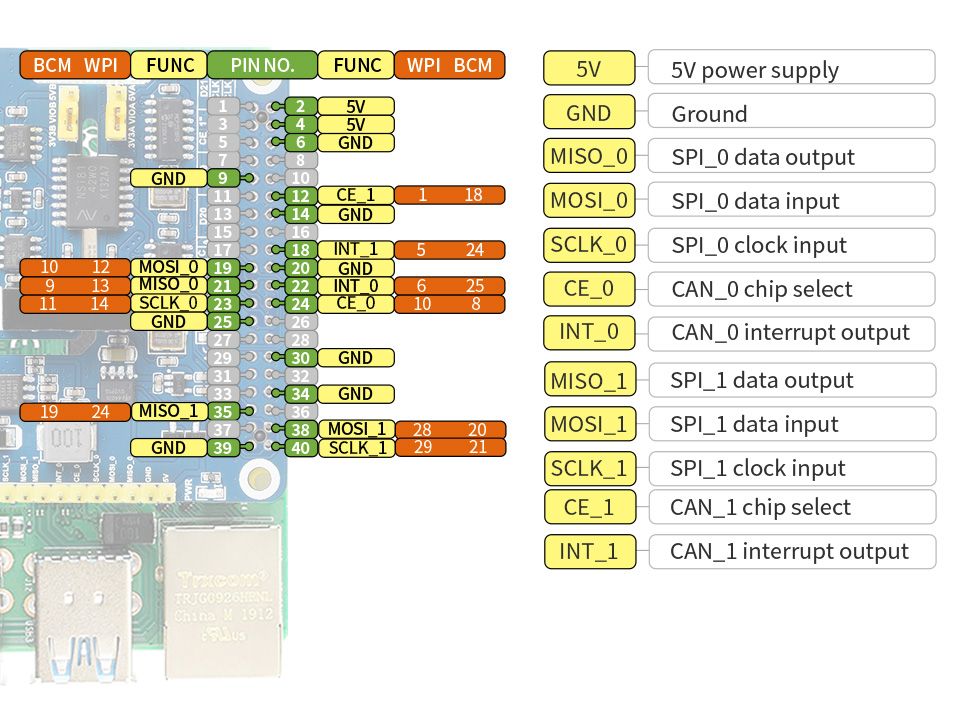960x712 pixels.
Task: Click the yellow CE_0 legend box
Action: [589, 289]
